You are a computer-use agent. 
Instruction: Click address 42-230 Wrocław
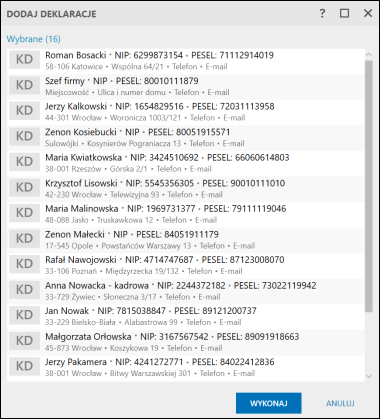tap(74, 194)
